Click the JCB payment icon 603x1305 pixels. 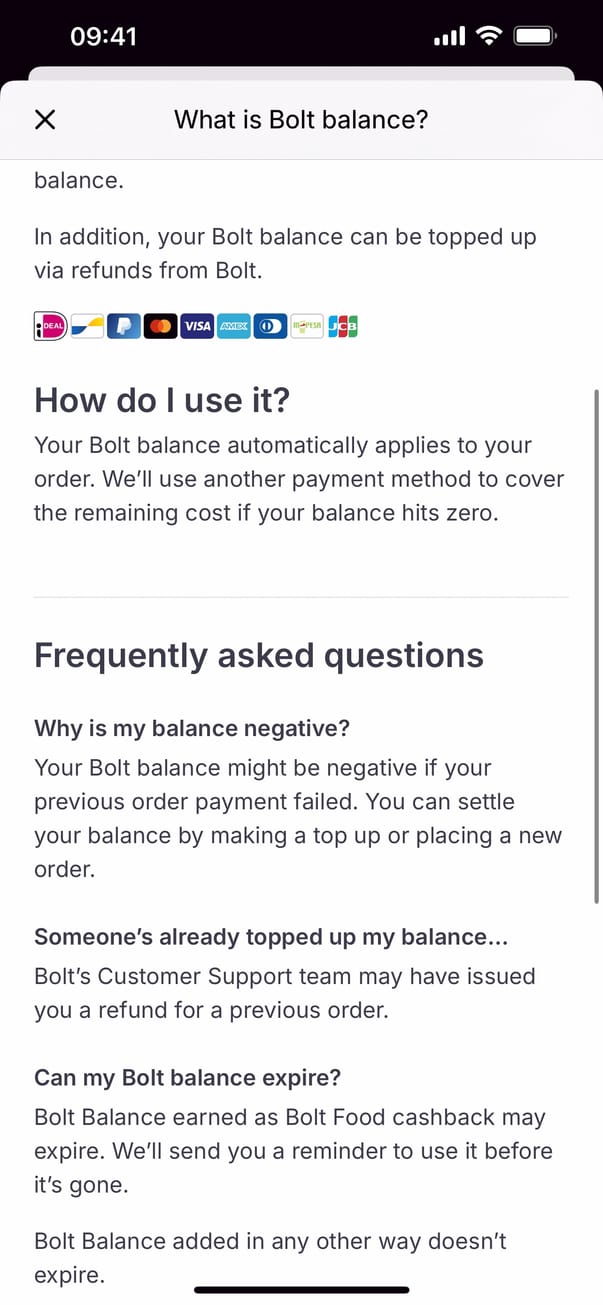342,326
